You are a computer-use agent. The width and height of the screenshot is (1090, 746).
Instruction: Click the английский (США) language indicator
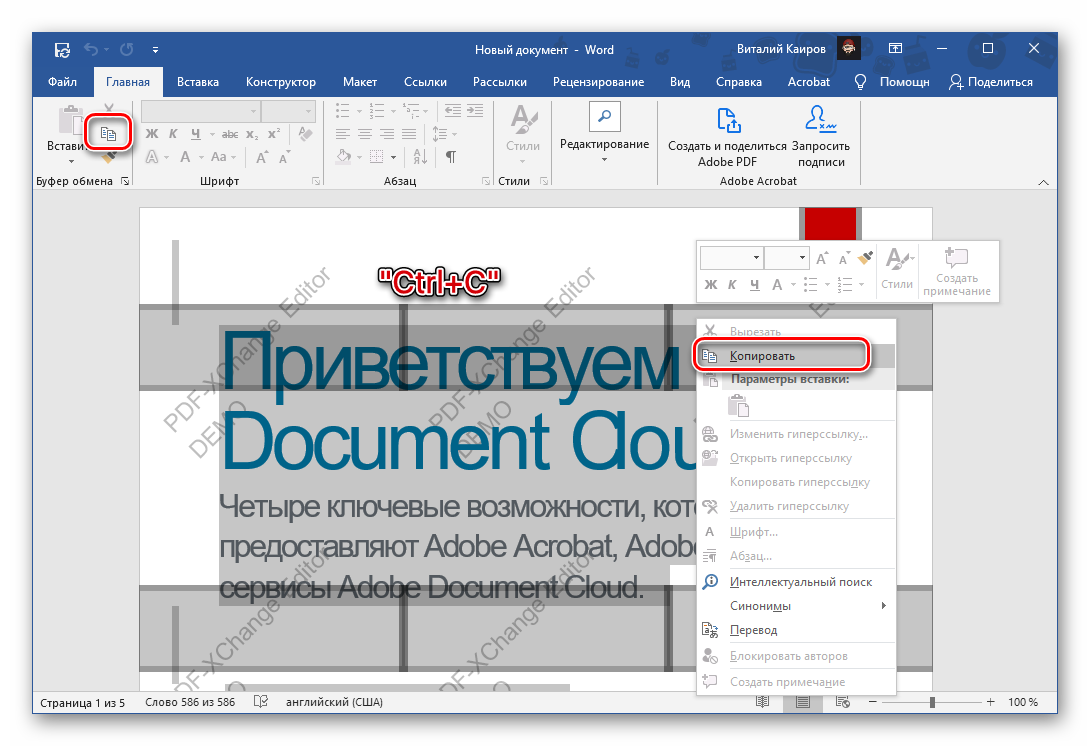point(334,702)
